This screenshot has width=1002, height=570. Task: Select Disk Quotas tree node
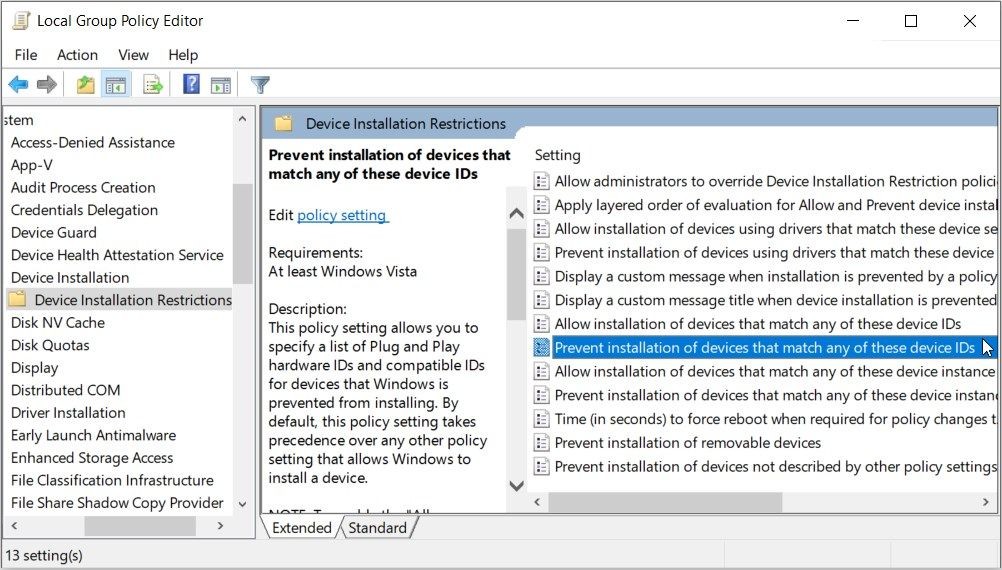(x=50, y=345)
